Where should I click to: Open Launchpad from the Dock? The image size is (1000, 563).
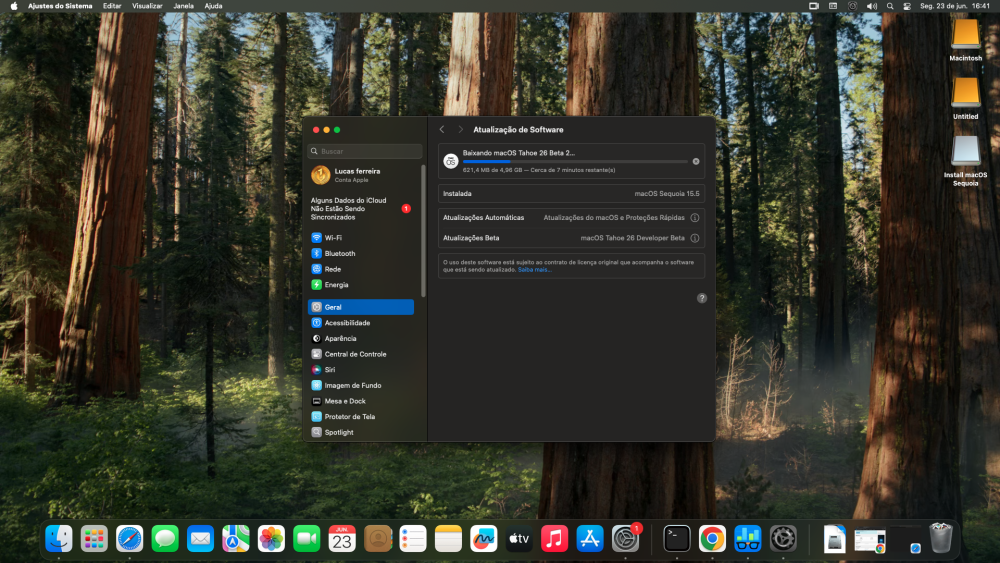click(x=94, y=539)
